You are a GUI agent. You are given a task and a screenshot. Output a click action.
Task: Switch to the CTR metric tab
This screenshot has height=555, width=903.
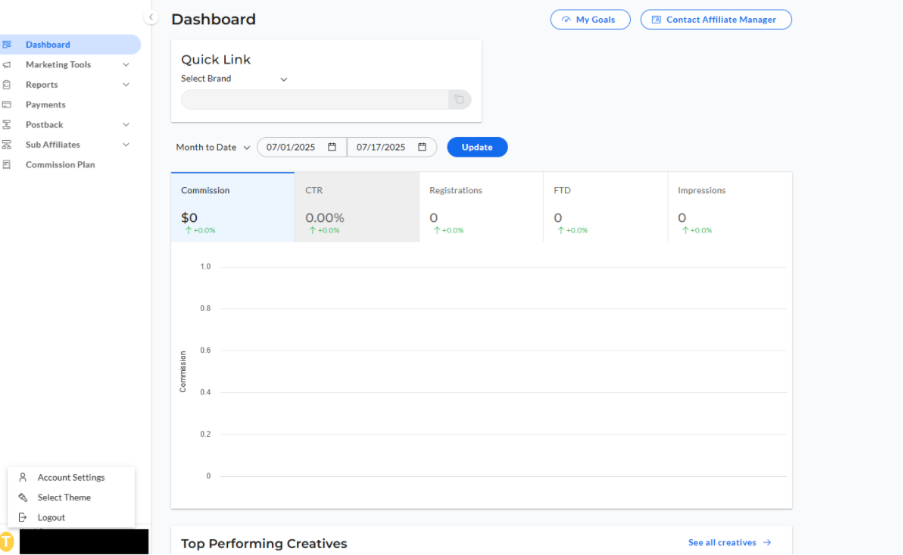point(356,207)
